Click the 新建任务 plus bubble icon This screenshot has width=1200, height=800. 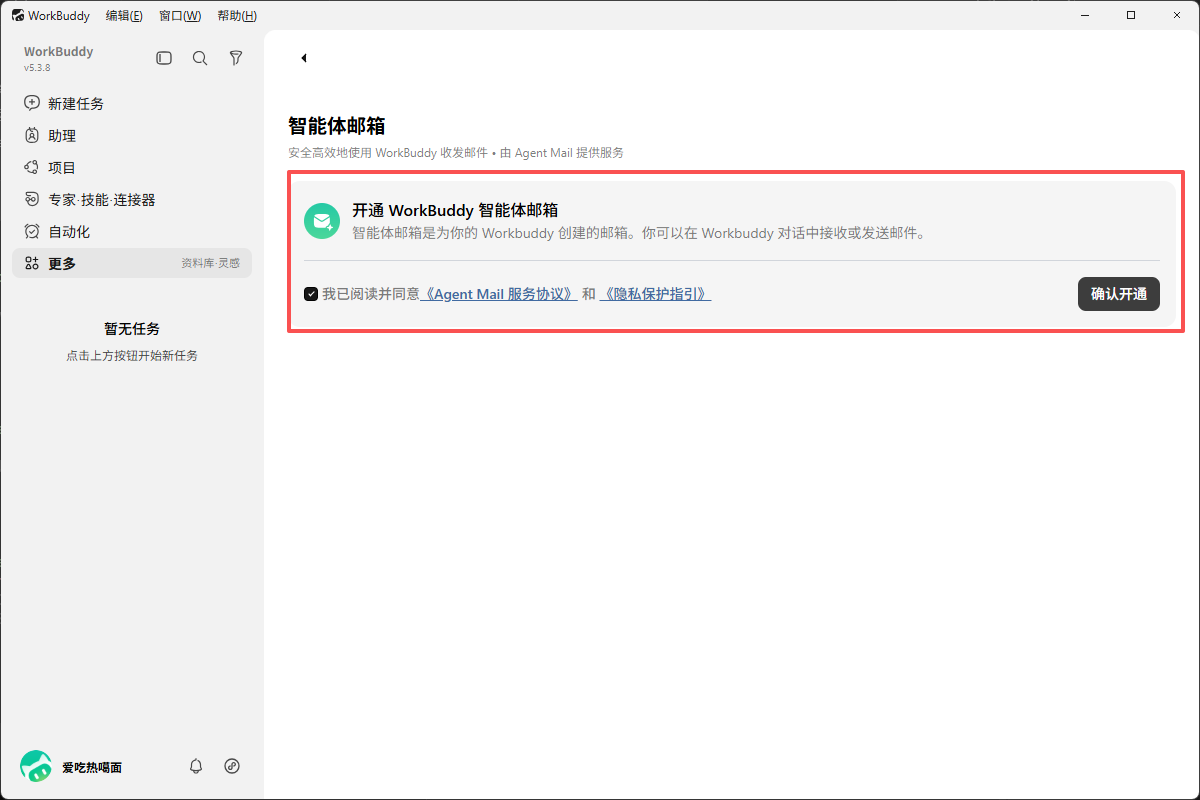coord(32,103)
